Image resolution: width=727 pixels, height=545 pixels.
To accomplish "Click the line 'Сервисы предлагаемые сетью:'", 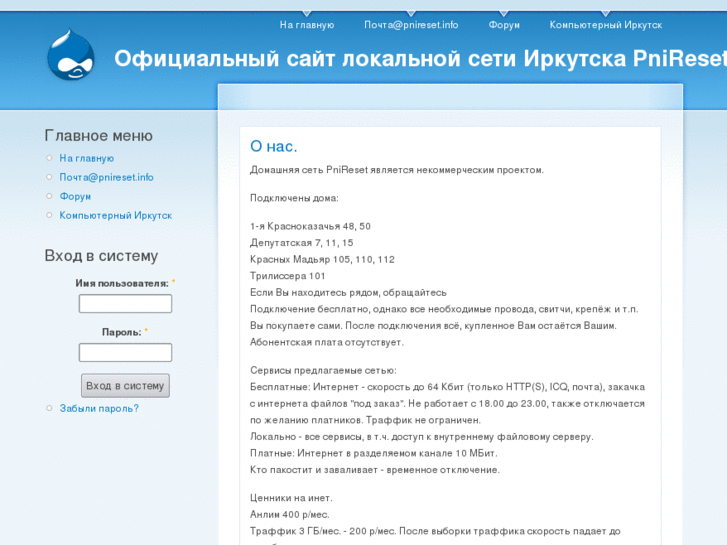I will click(x=323, y=371).
